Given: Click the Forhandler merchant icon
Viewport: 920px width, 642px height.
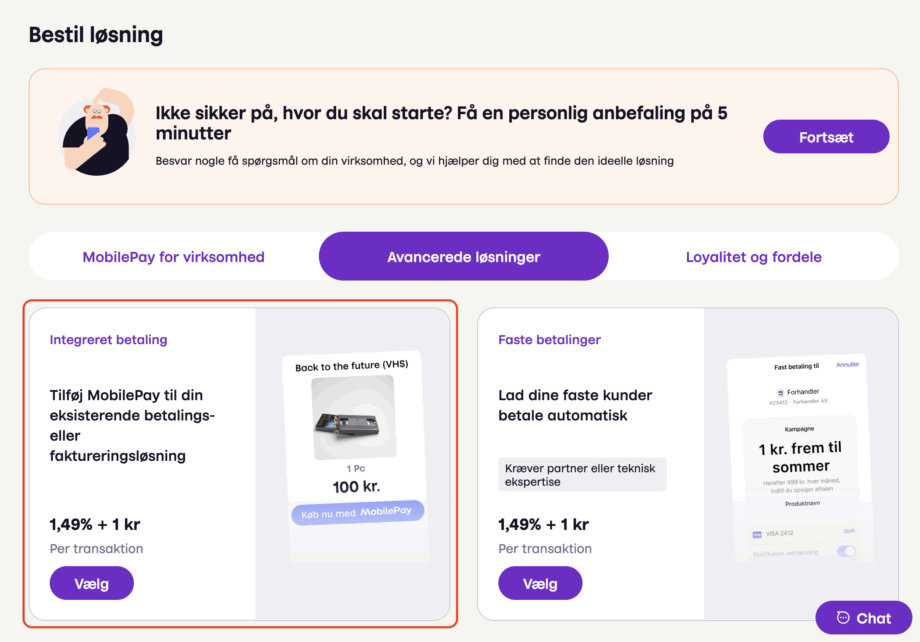Looking at the screenshot, I should pyautogui.click(x=780, y=393).
